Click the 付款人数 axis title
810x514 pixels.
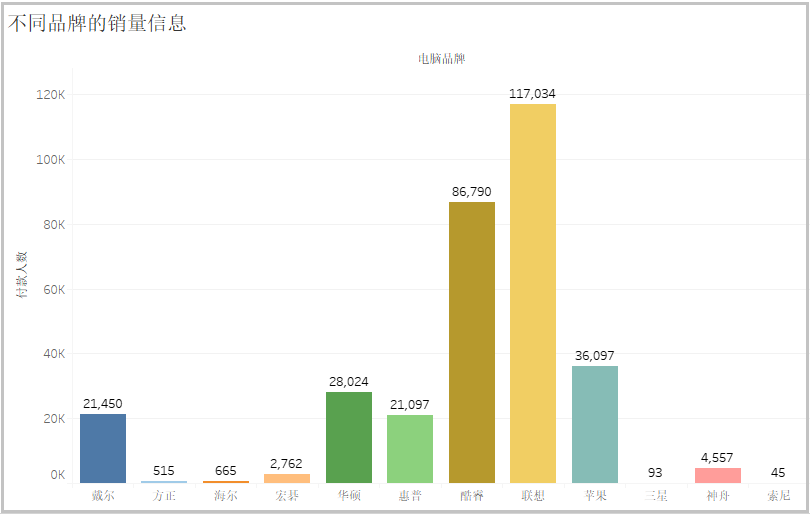click(x=21, y=275)
